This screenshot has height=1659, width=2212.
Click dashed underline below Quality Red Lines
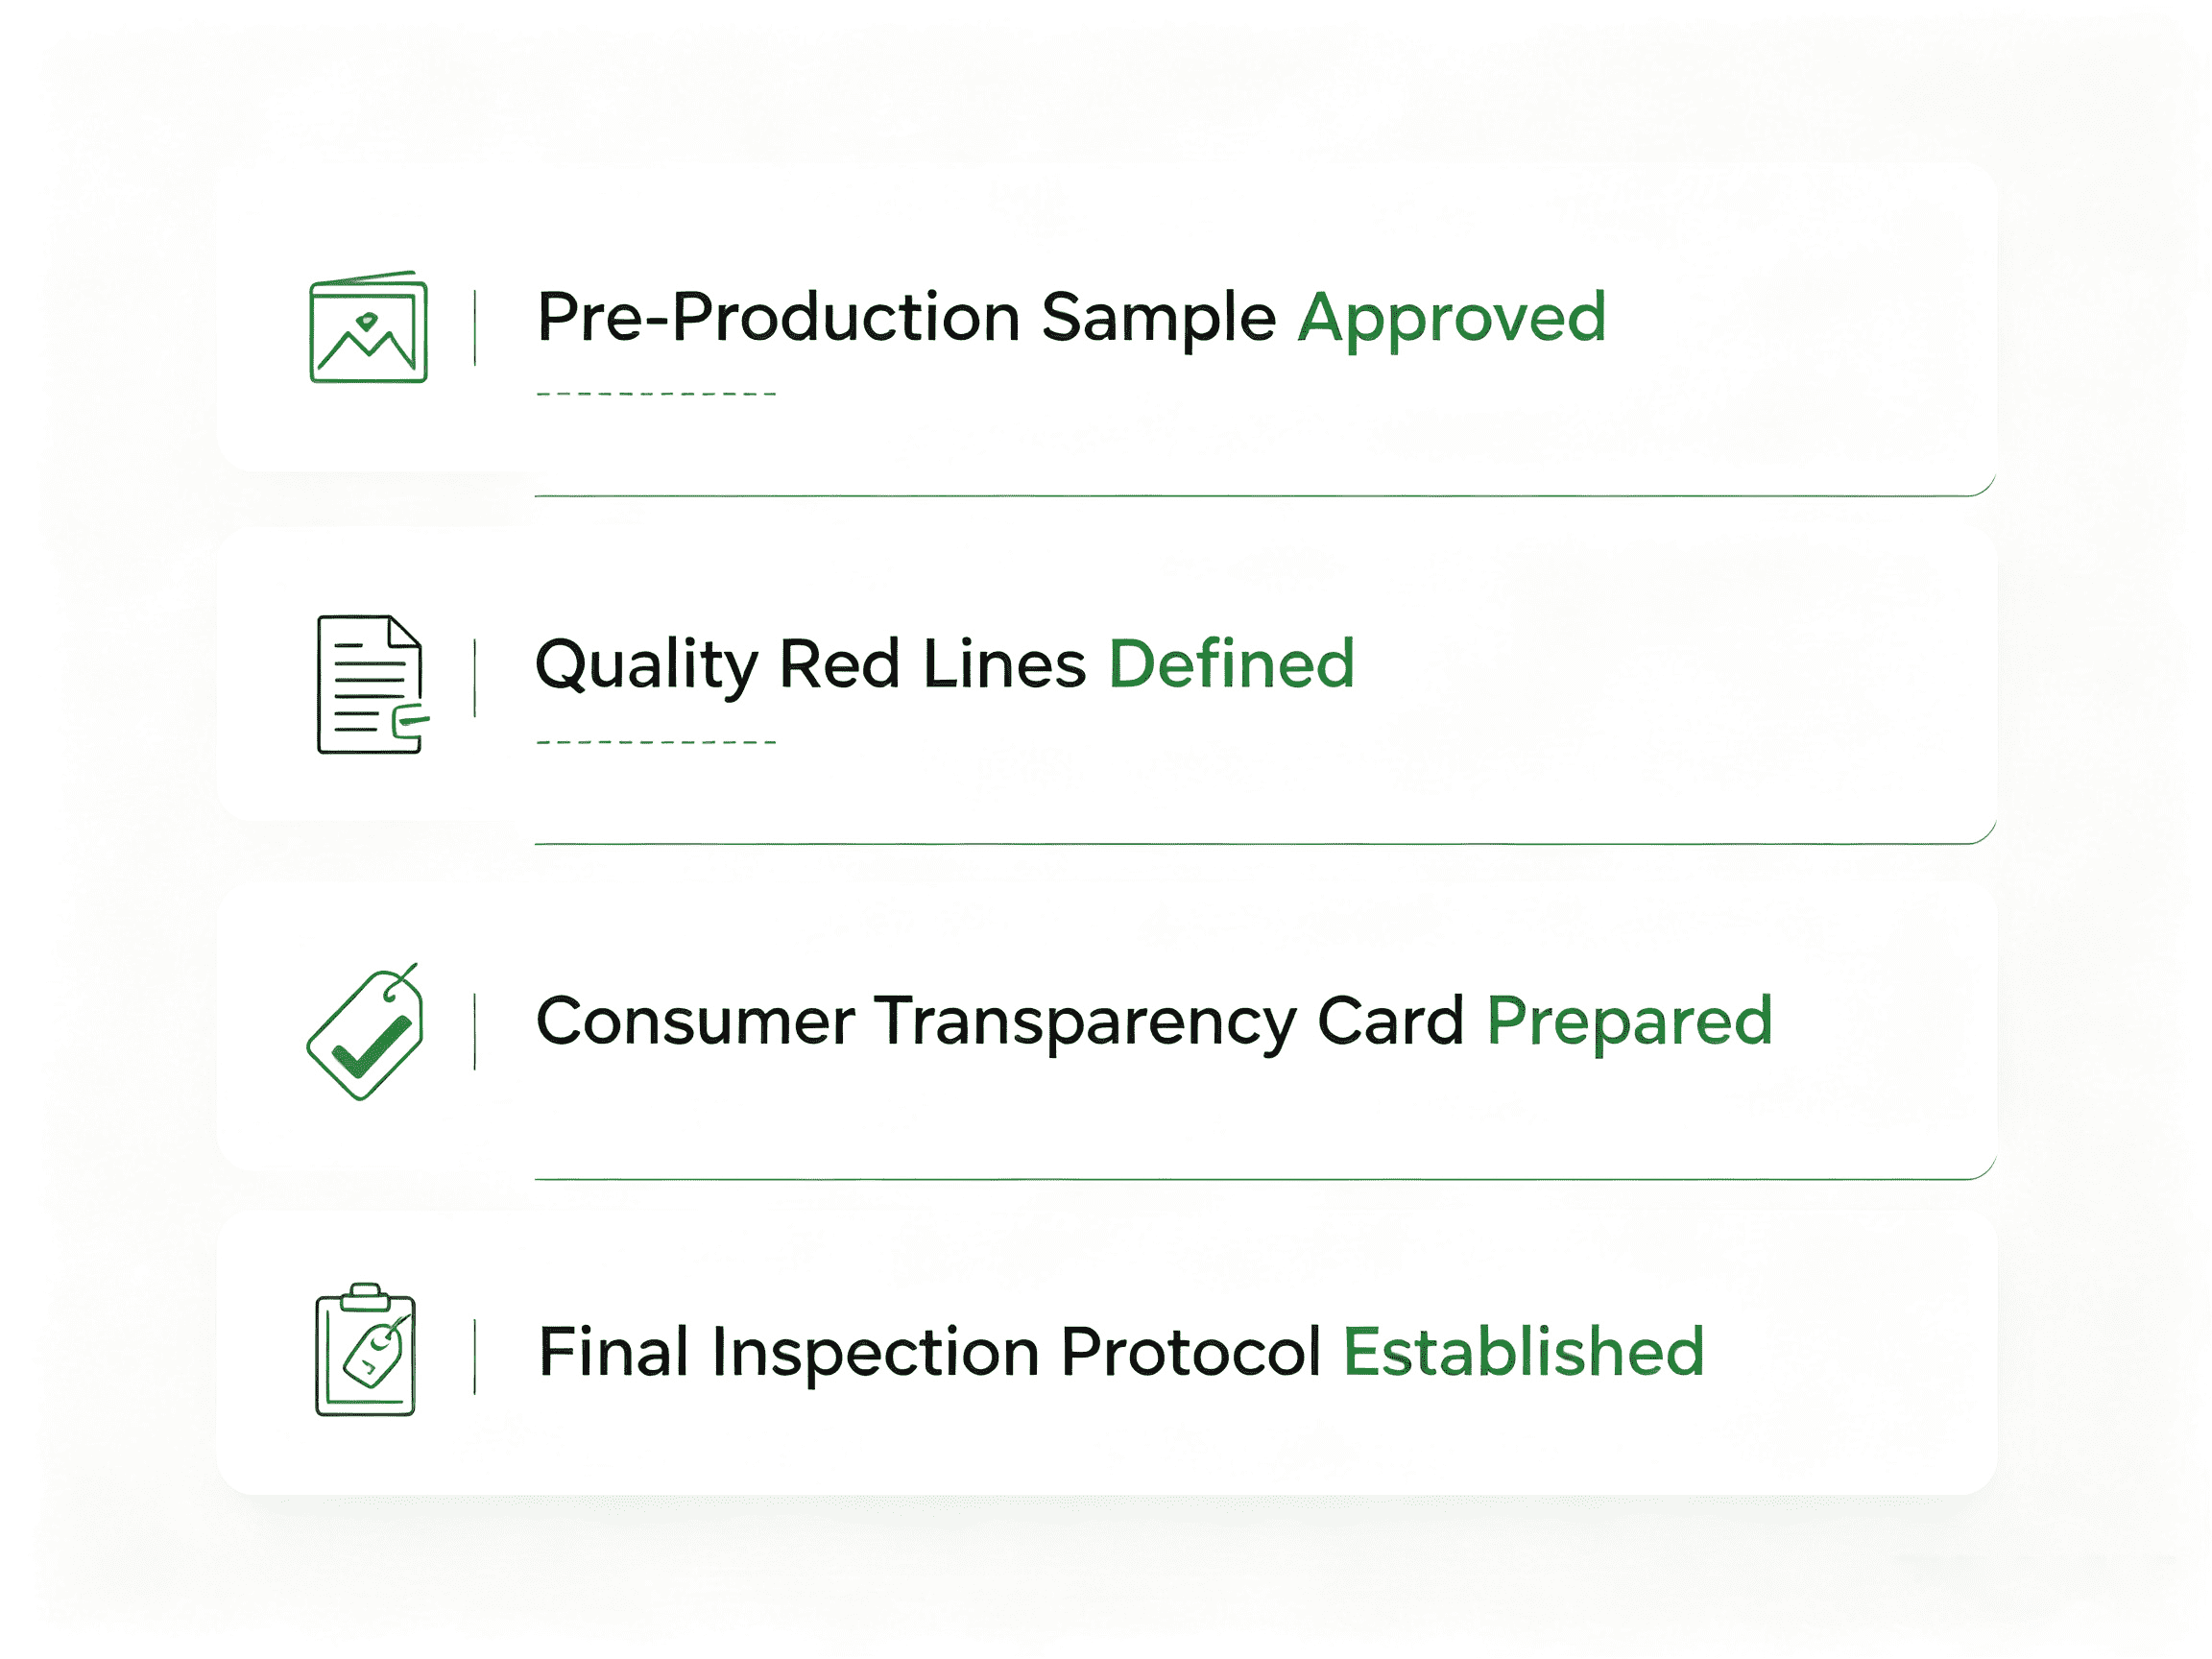tap(656, 742)
